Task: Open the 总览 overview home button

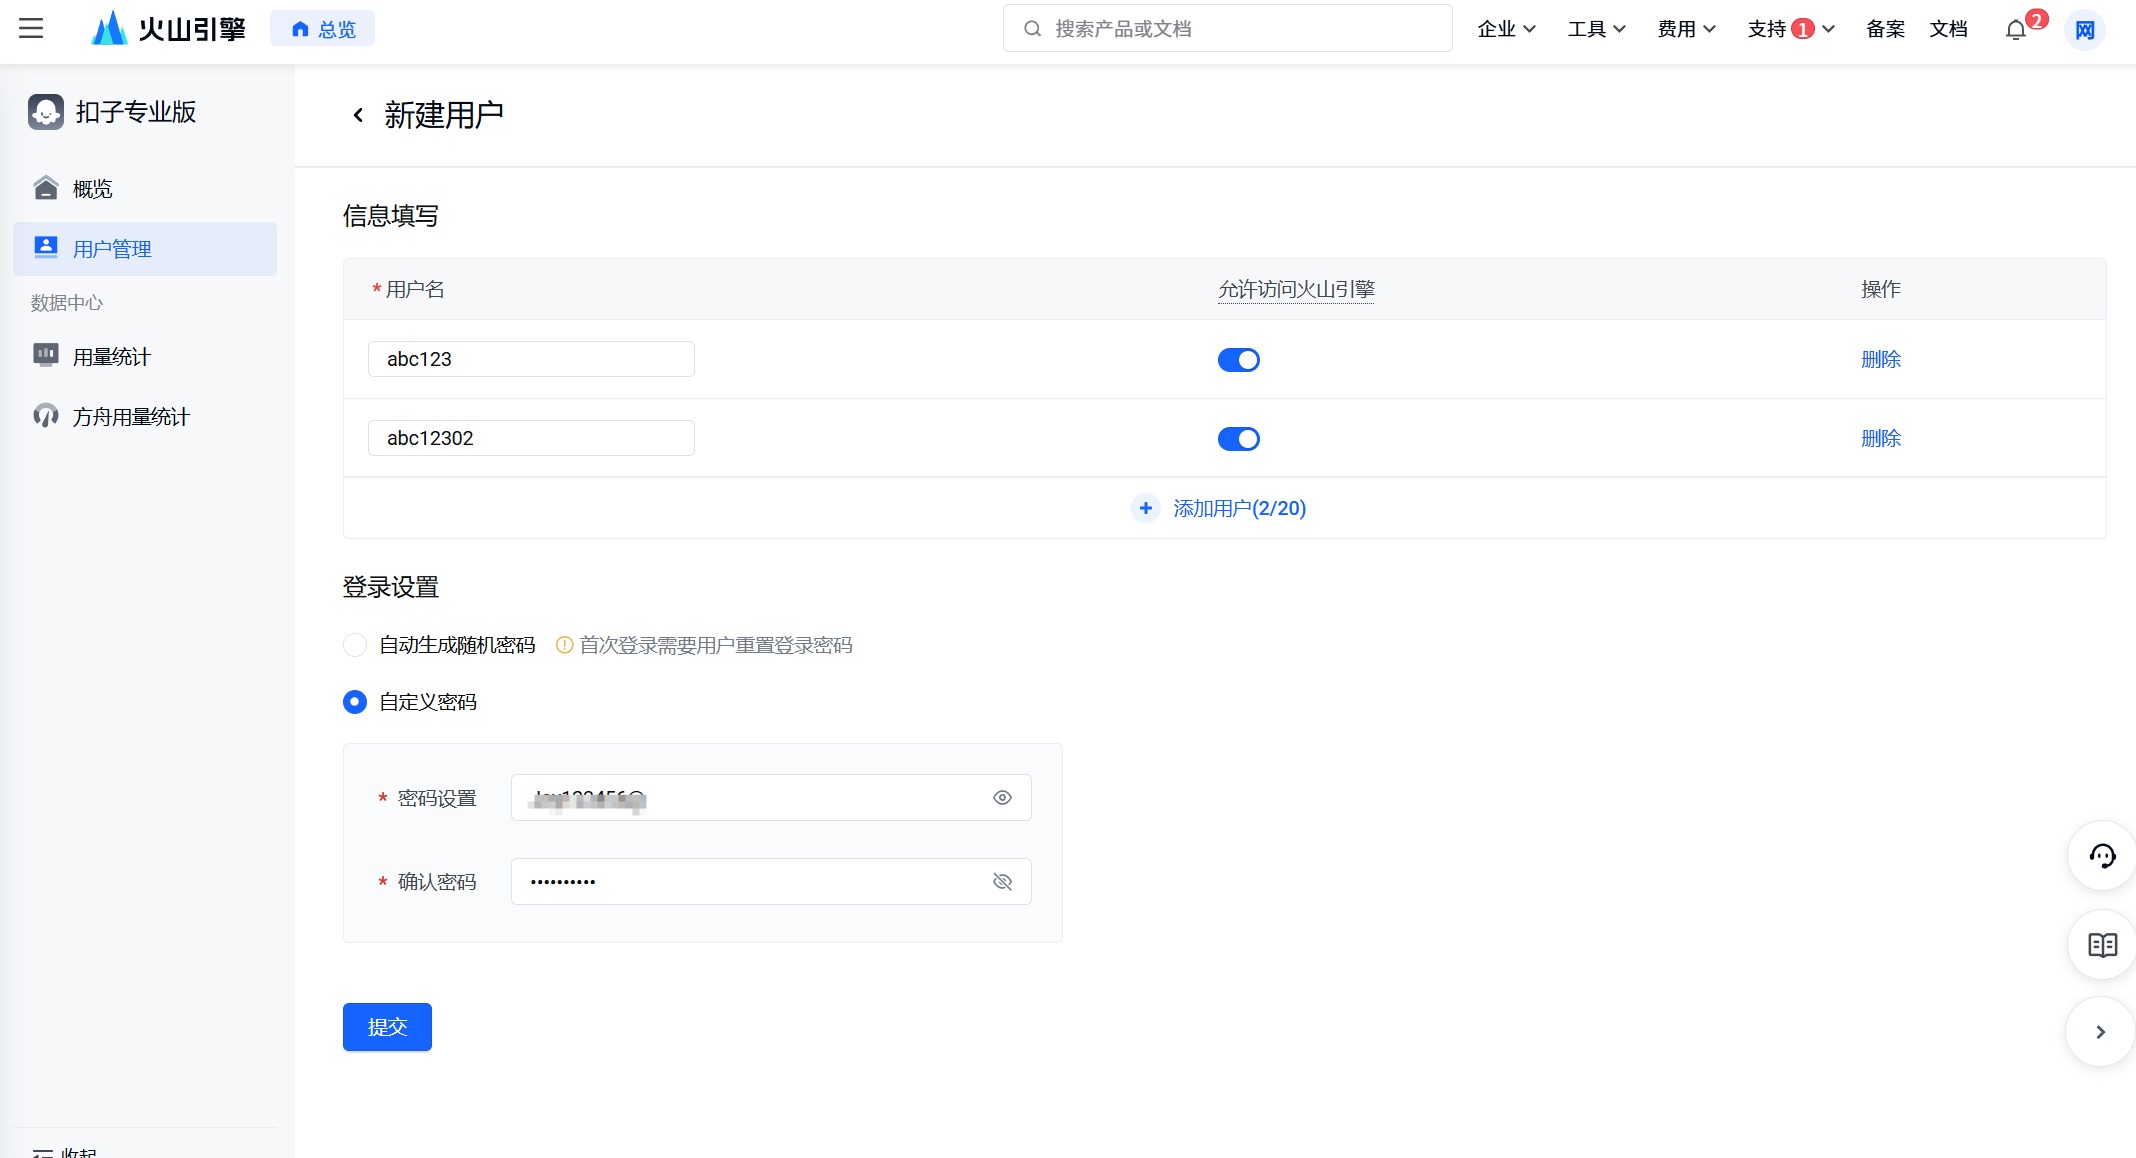Action: [322, 29]
